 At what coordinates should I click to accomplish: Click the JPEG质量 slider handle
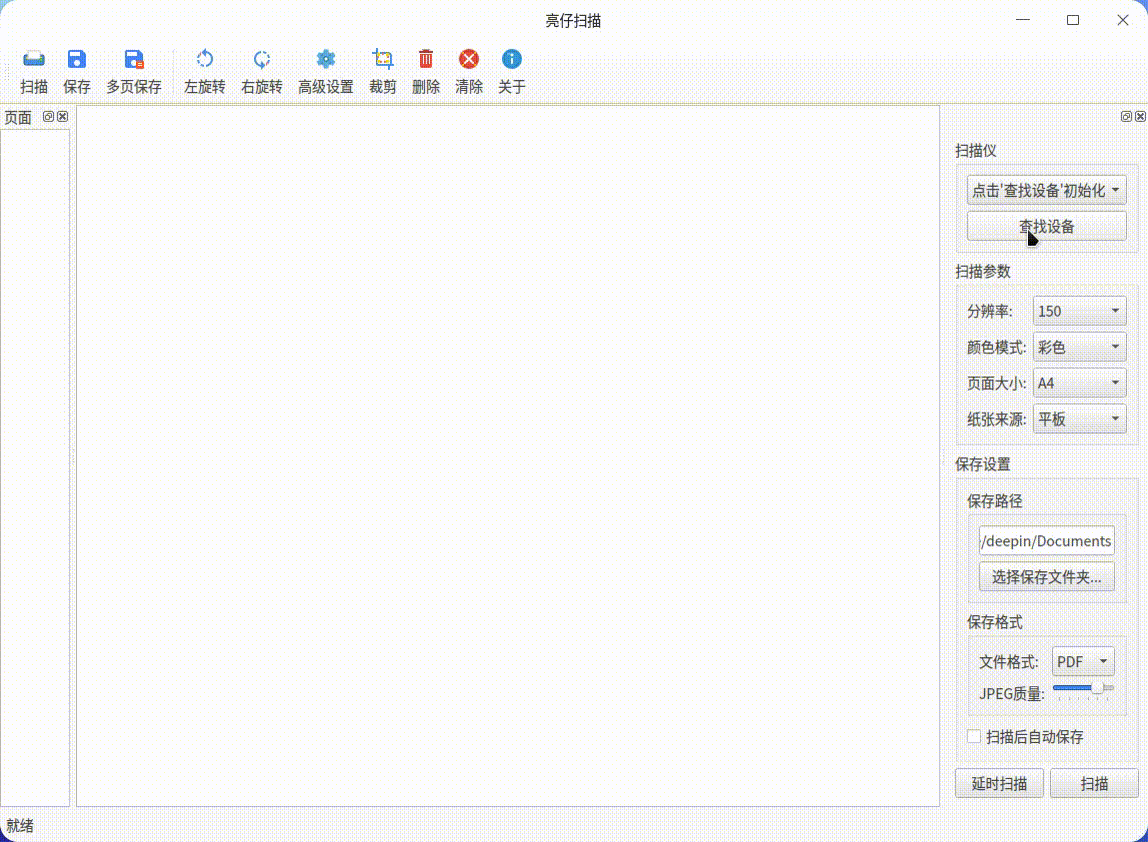pyautogui.click(x=1097, y=688)
